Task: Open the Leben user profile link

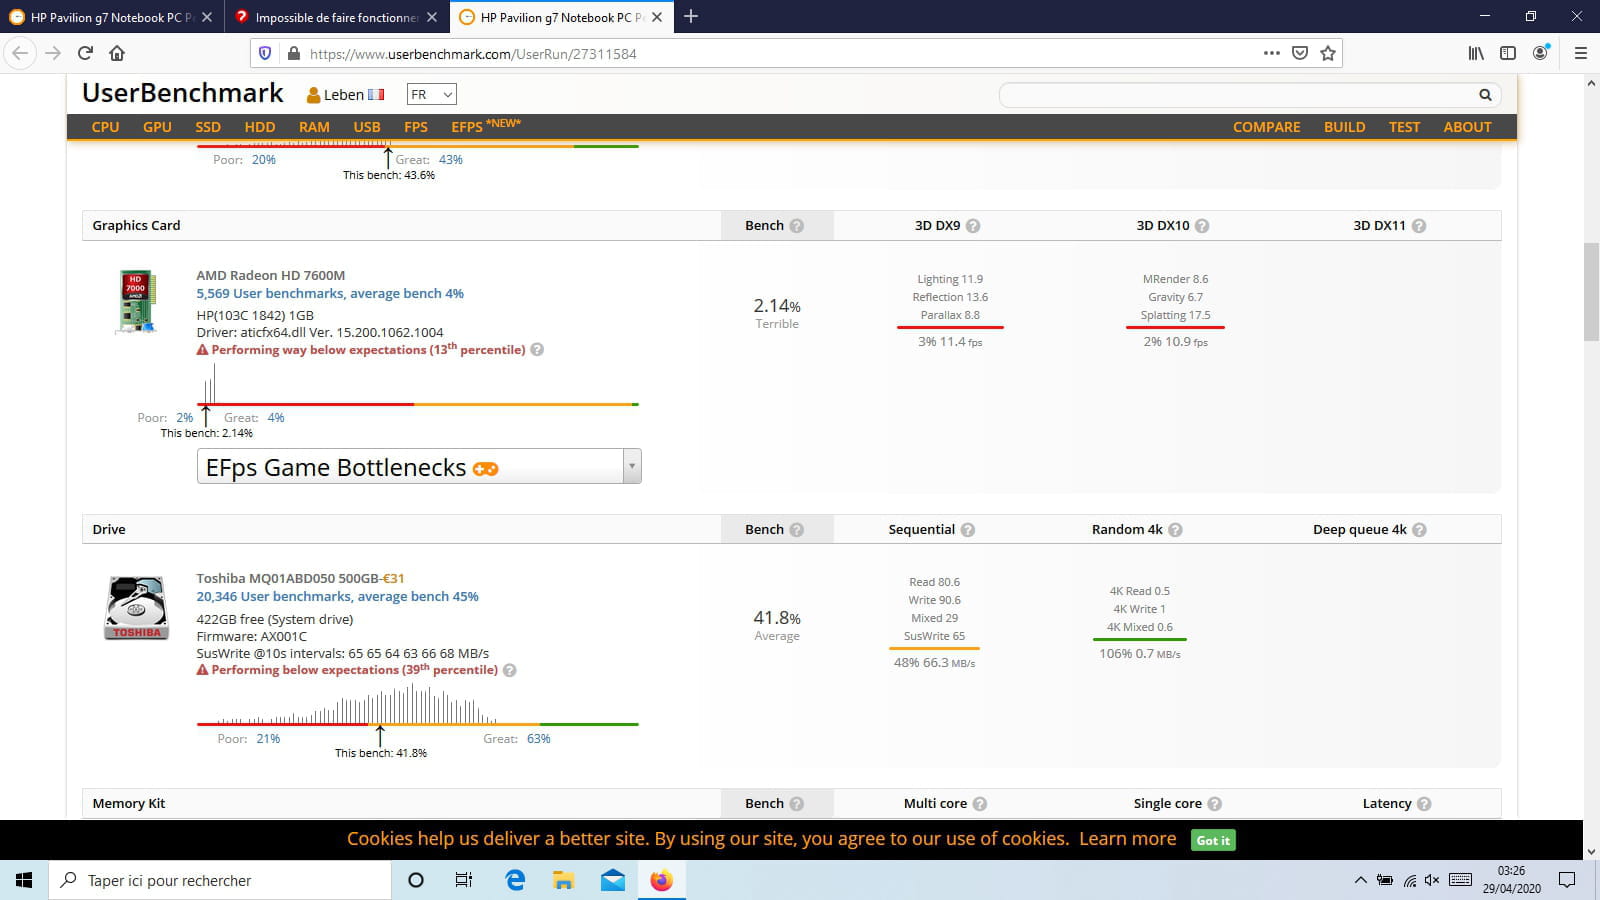Action: [345, 95]
